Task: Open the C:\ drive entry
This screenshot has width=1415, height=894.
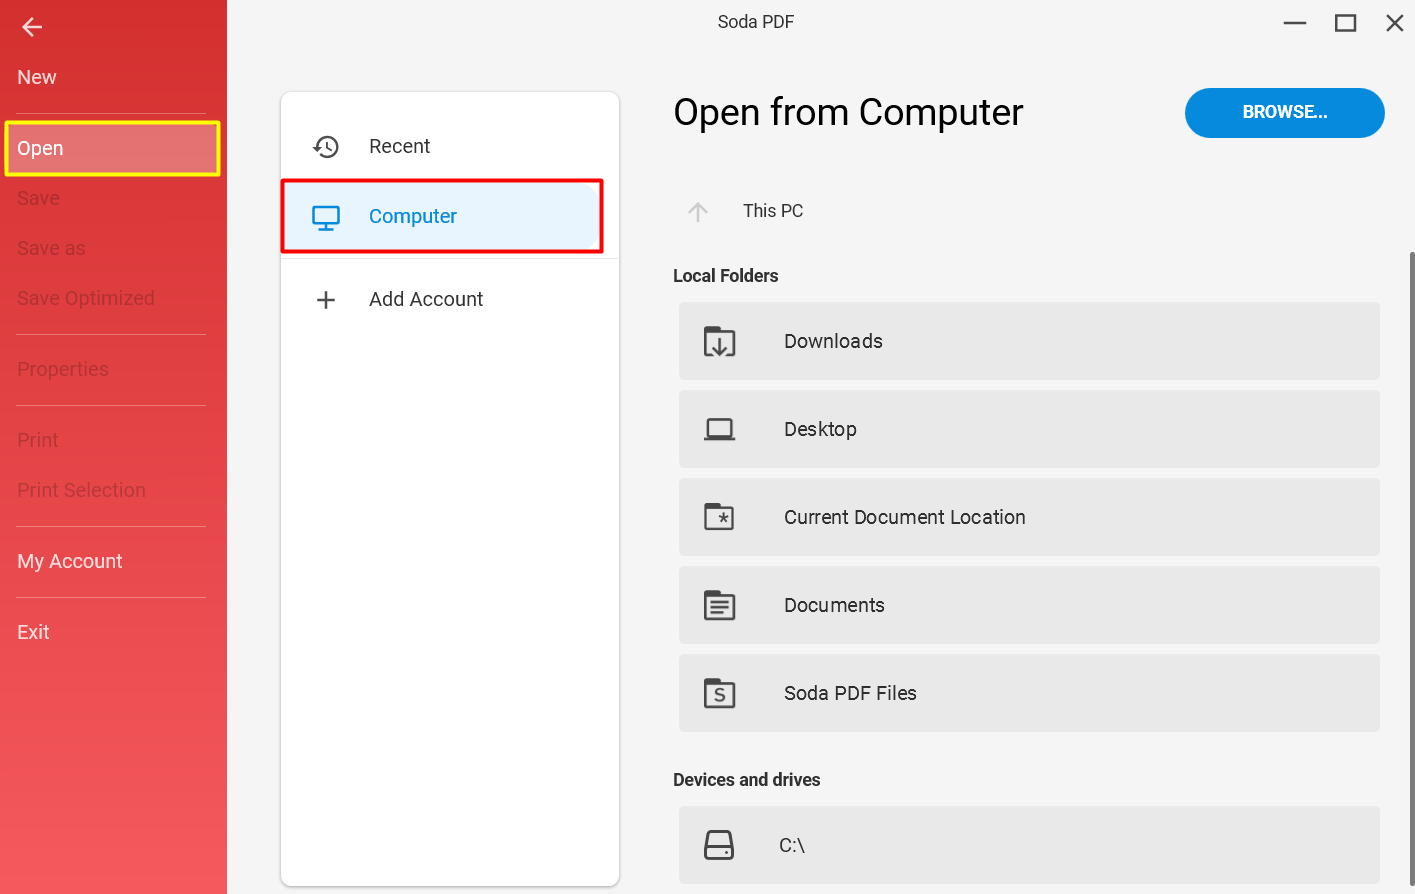Action: coord(1029,845)
